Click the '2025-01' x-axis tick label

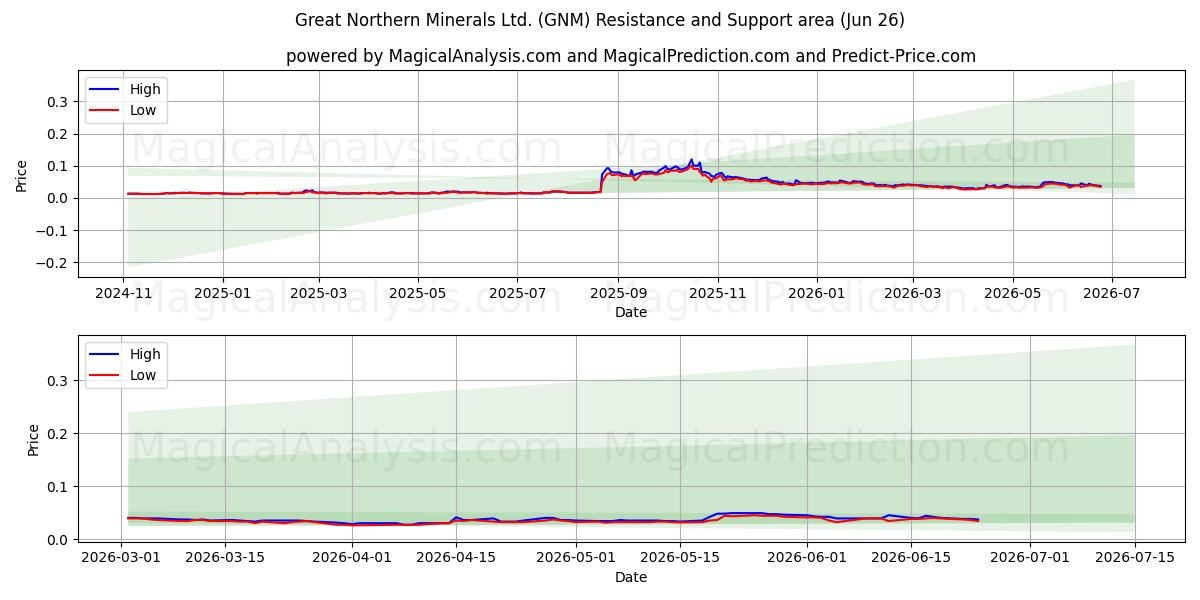point(222,294)
